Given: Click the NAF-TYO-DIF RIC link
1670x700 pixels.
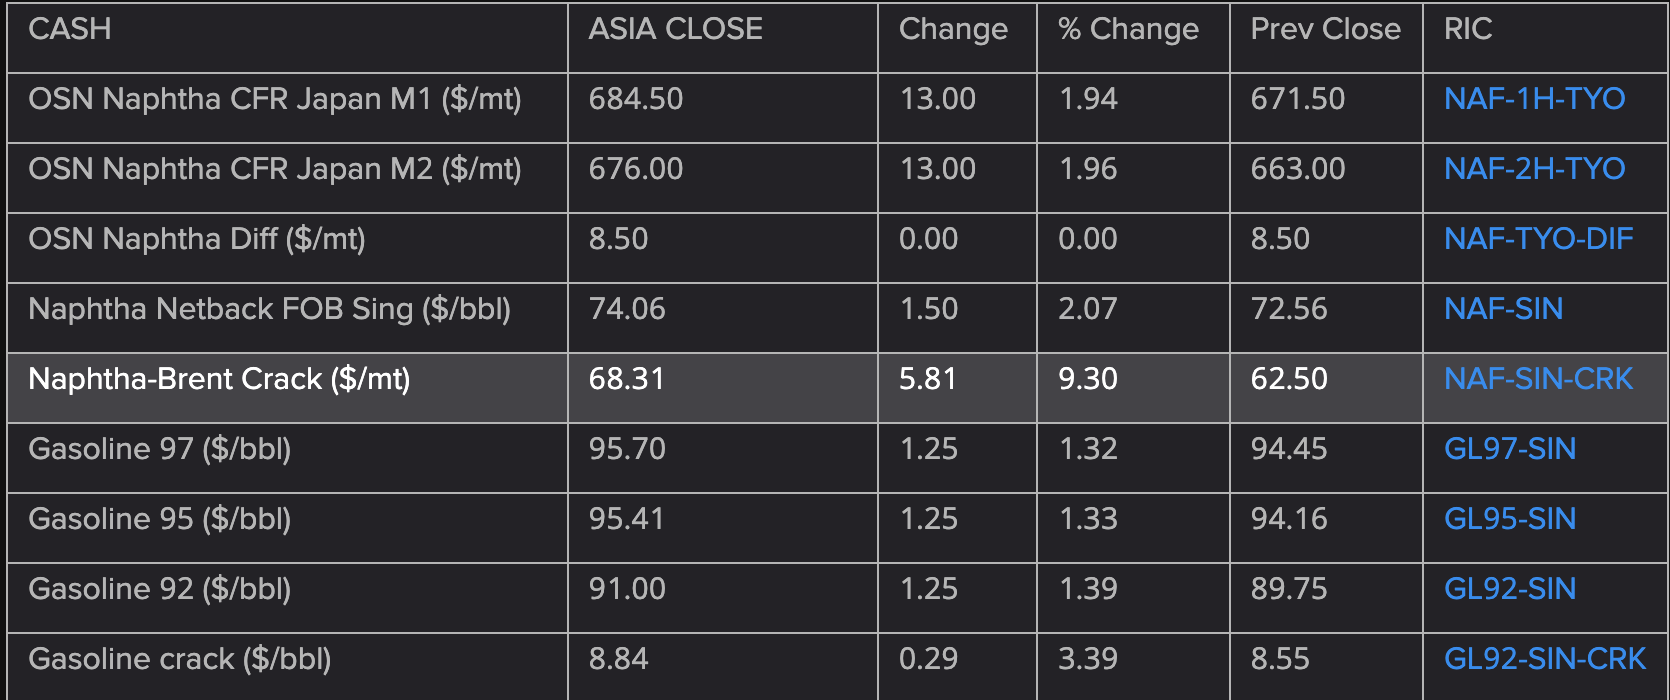Looking at the screenshot, I should 1538,239.
